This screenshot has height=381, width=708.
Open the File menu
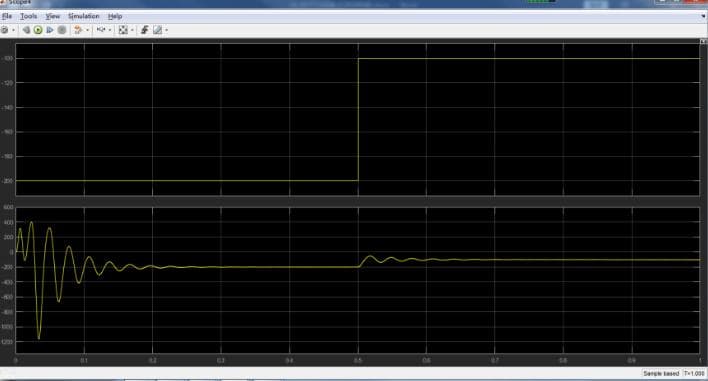(7, 16)
